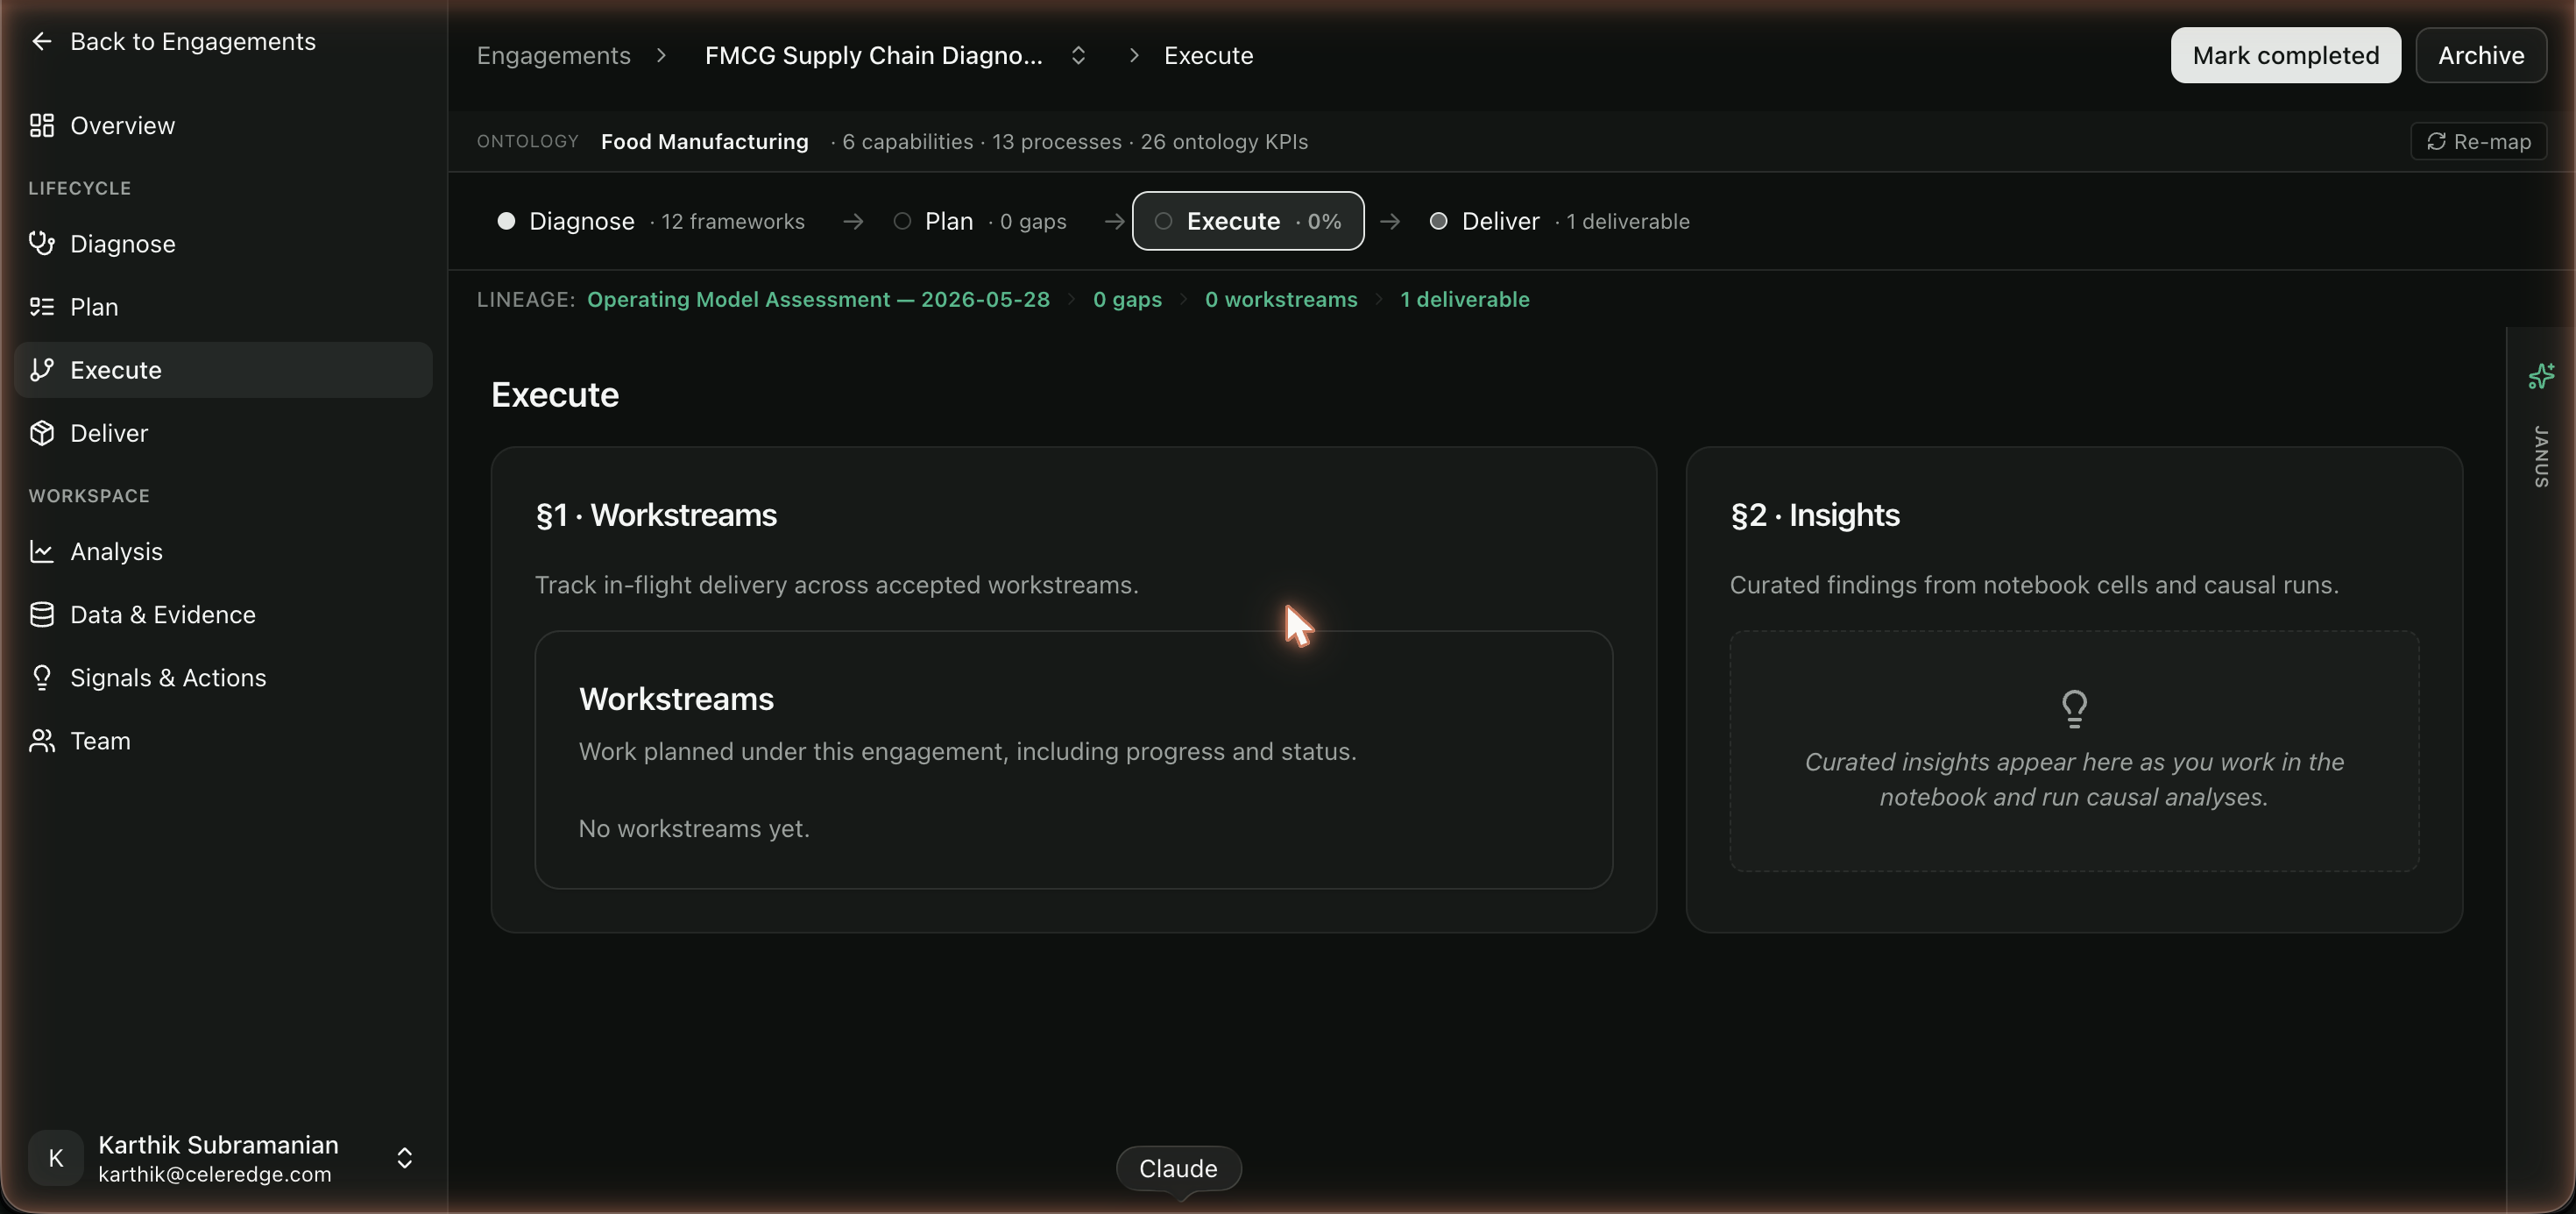Click the Execute branch icon in sidebar
The width and height of the screenshot is (2576, 1214).
(x=41, y=369)
